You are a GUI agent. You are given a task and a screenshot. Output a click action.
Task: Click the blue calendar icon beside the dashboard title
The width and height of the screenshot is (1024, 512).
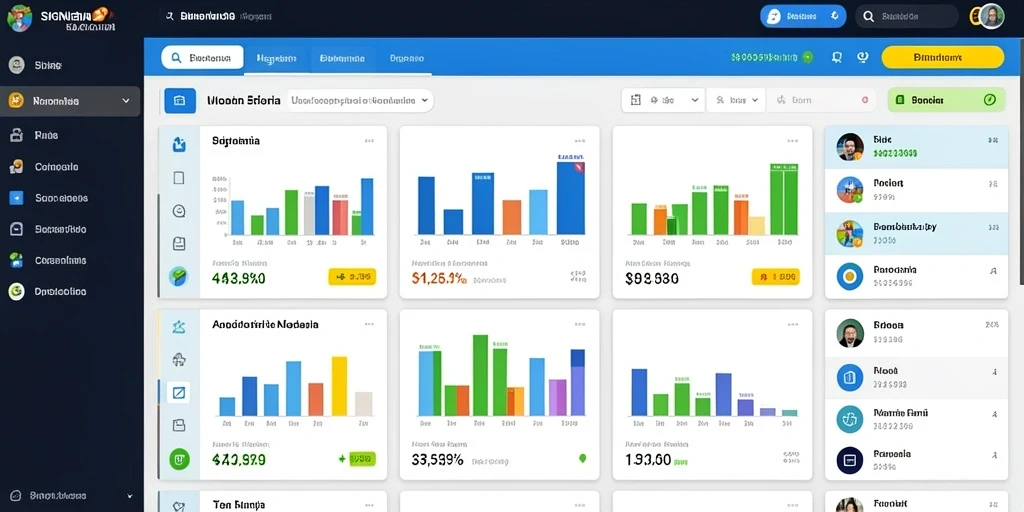180,101
